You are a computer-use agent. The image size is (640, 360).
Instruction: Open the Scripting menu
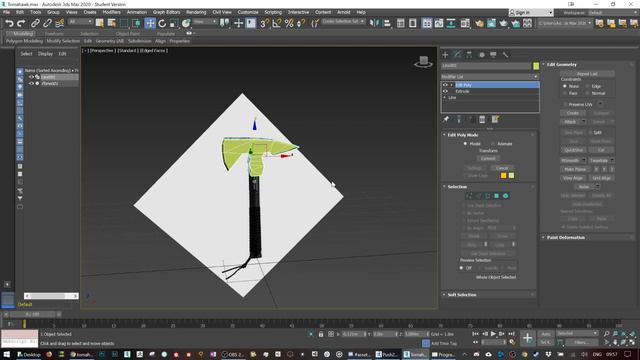click(273, 12)
